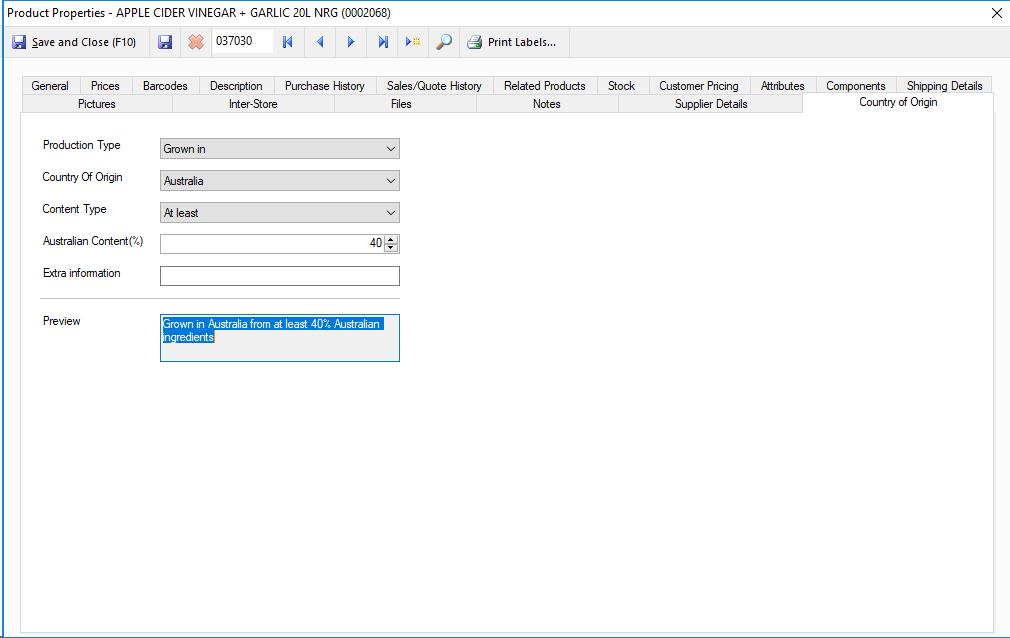Switch to the General tab
Viewport: 1010px width, 638px height.
click(x=50, y=86)
